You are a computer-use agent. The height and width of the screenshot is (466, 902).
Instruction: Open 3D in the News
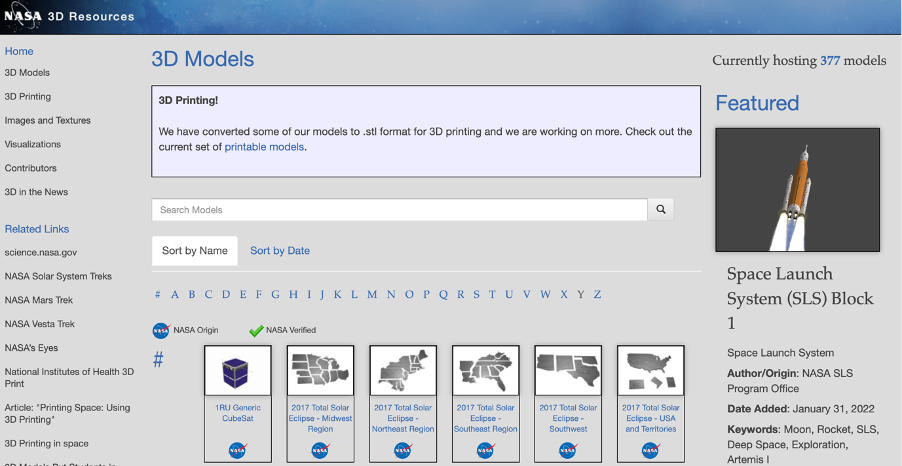[x=36, y=192]
